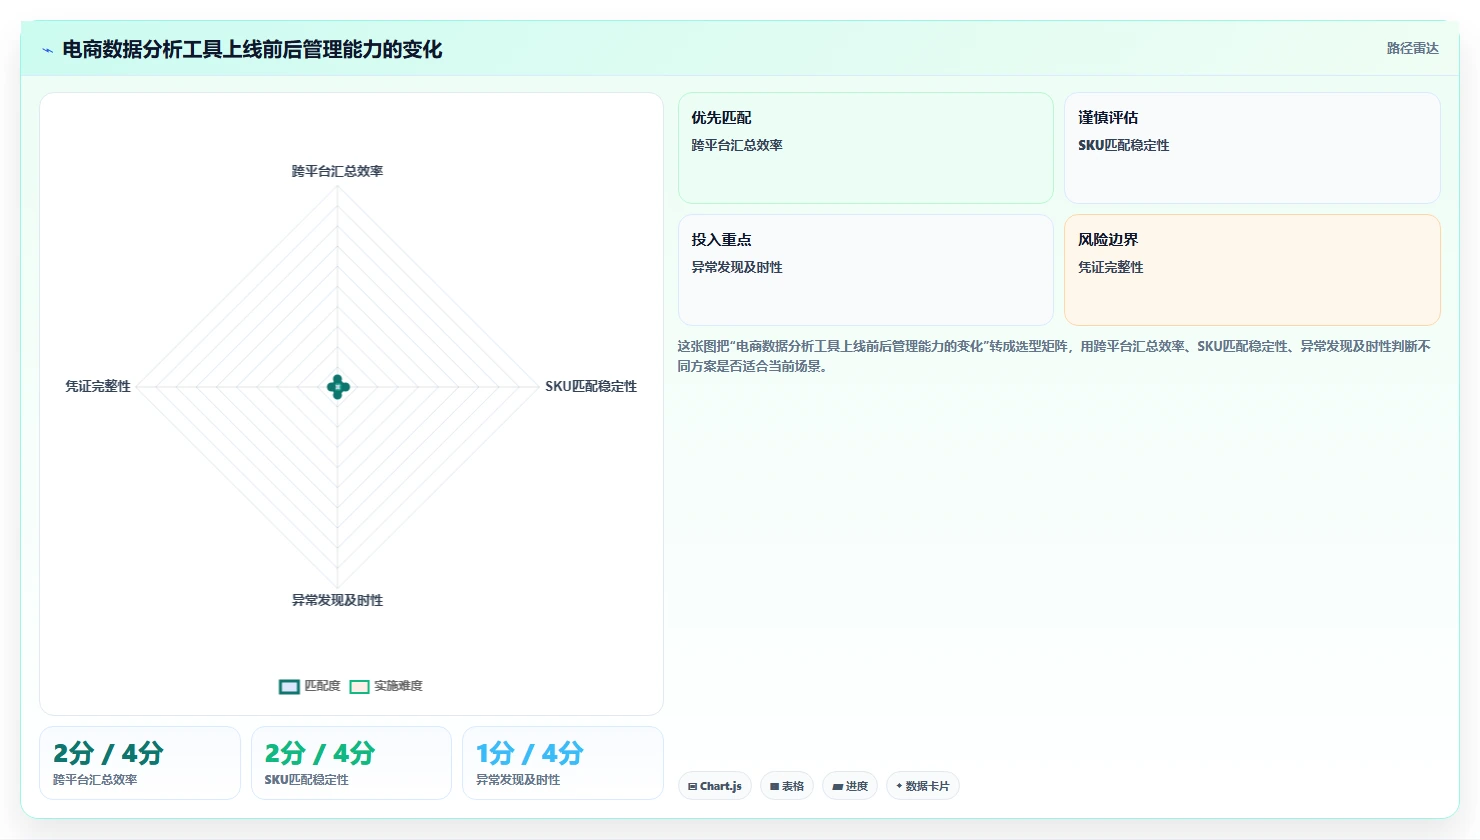
Task: Click the 进度 tag
Action: tap(850, 786)
